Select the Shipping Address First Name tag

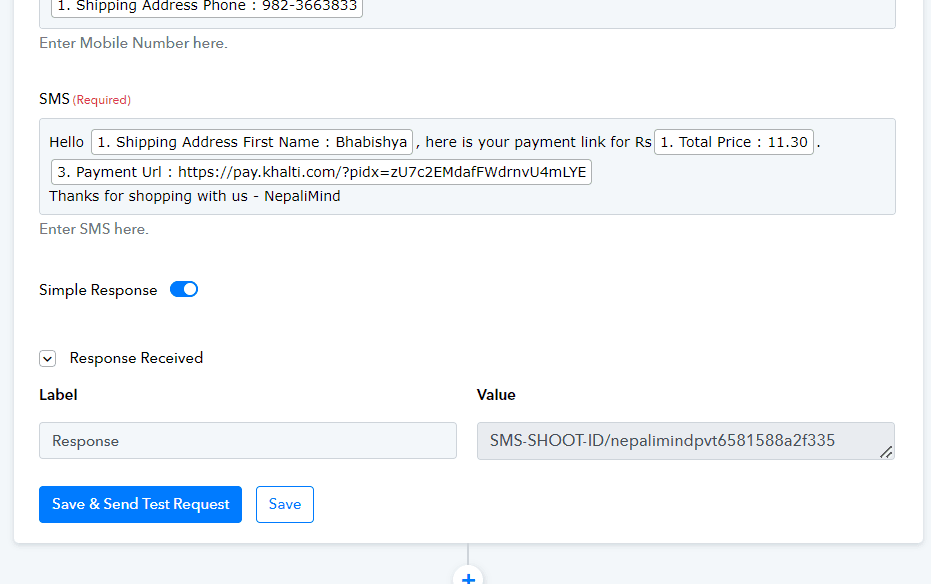tap(252, 142)
